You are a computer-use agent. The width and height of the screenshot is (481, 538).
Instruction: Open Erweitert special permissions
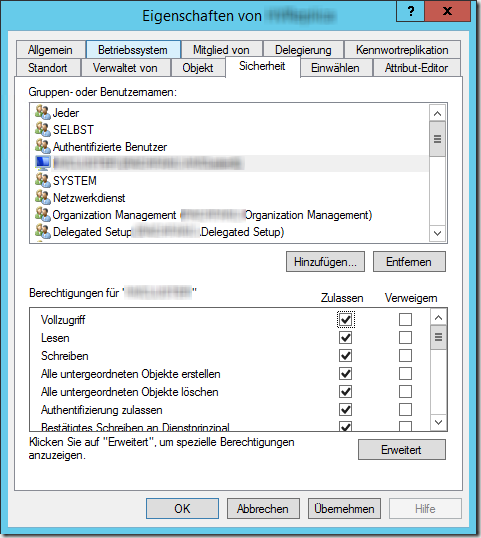point(402,449)
